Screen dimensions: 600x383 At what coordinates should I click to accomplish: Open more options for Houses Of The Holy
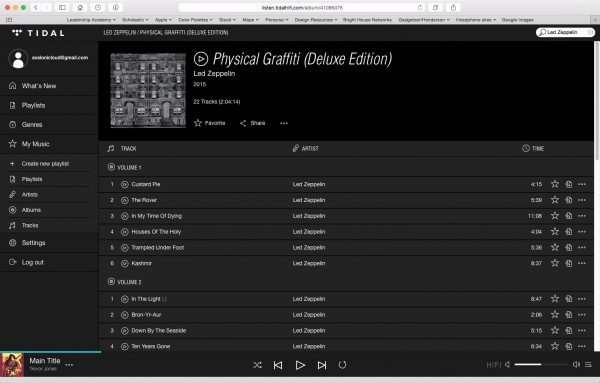tap(582, 232)
